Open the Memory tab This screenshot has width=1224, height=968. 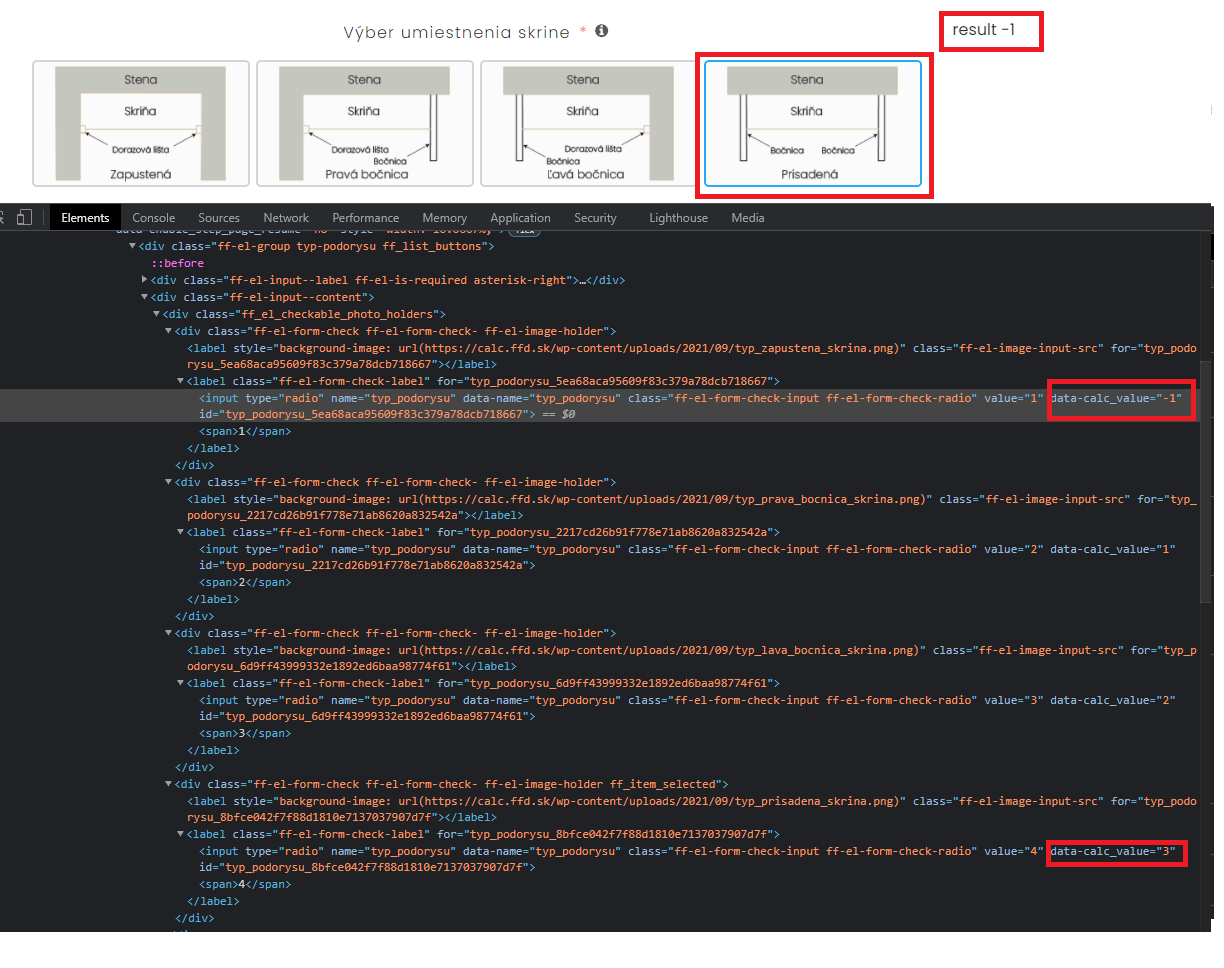pos(444,218)
